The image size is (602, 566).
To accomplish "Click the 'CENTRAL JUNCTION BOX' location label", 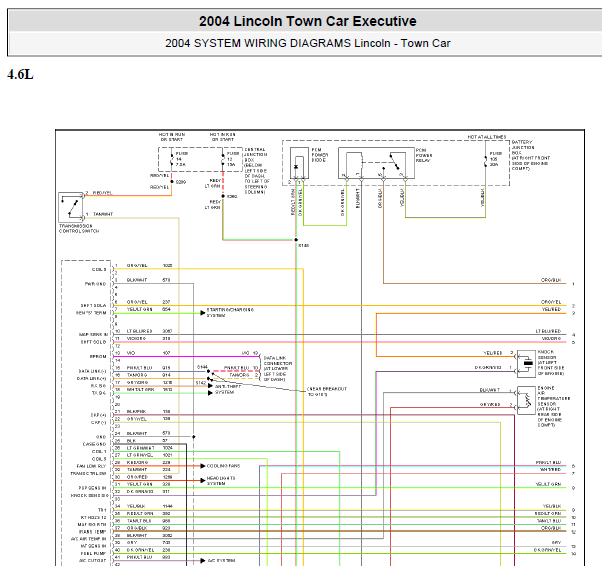I will pos(256,171).
